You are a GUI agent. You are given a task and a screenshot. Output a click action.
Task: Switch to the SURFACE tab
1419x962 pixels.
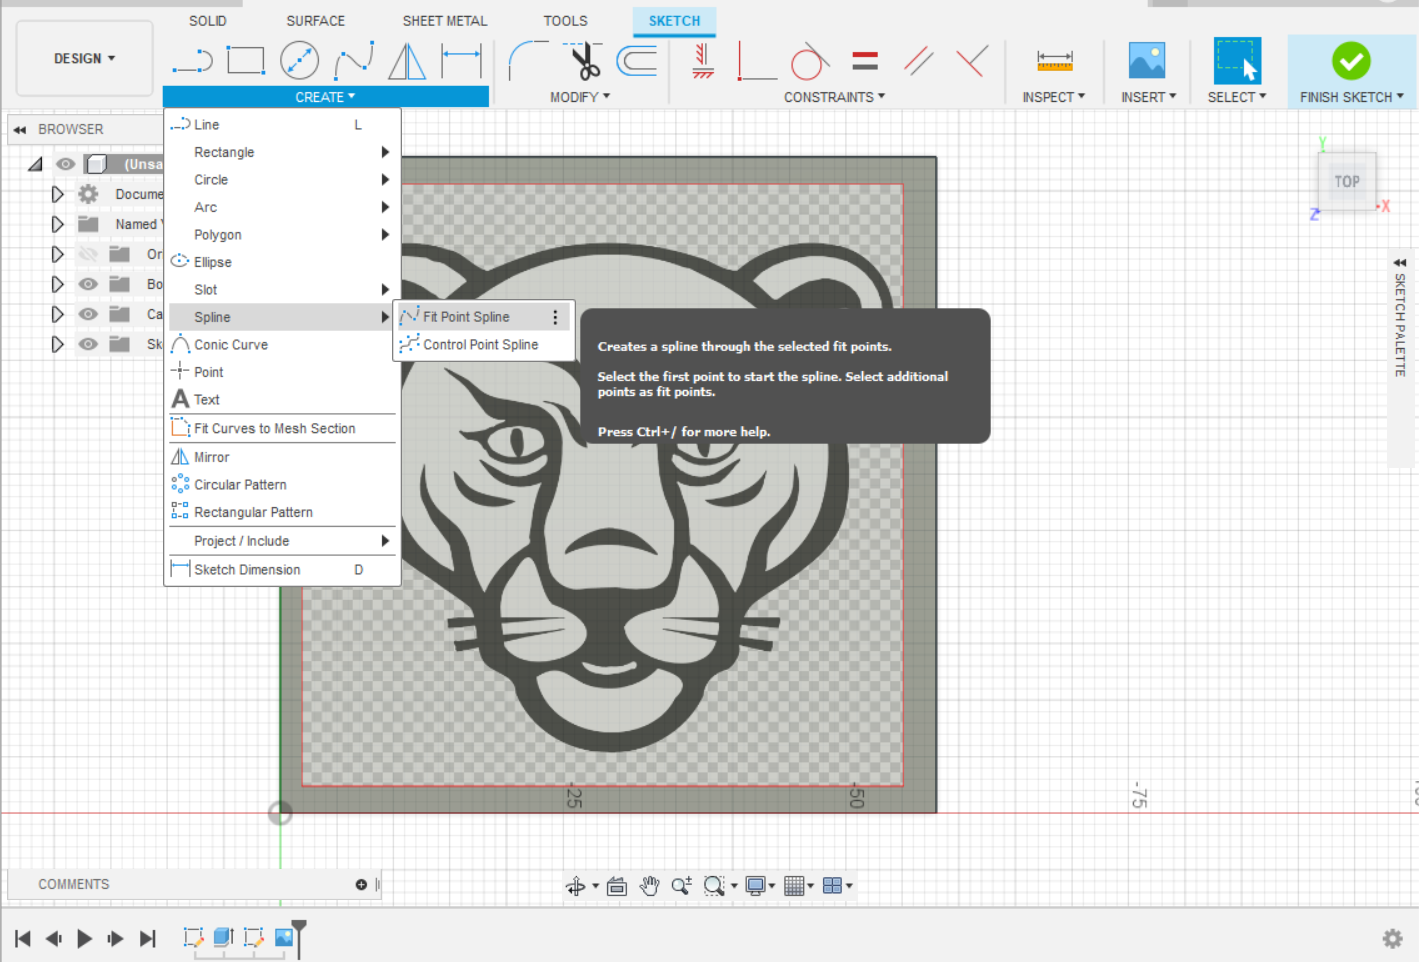click(315, 21)
